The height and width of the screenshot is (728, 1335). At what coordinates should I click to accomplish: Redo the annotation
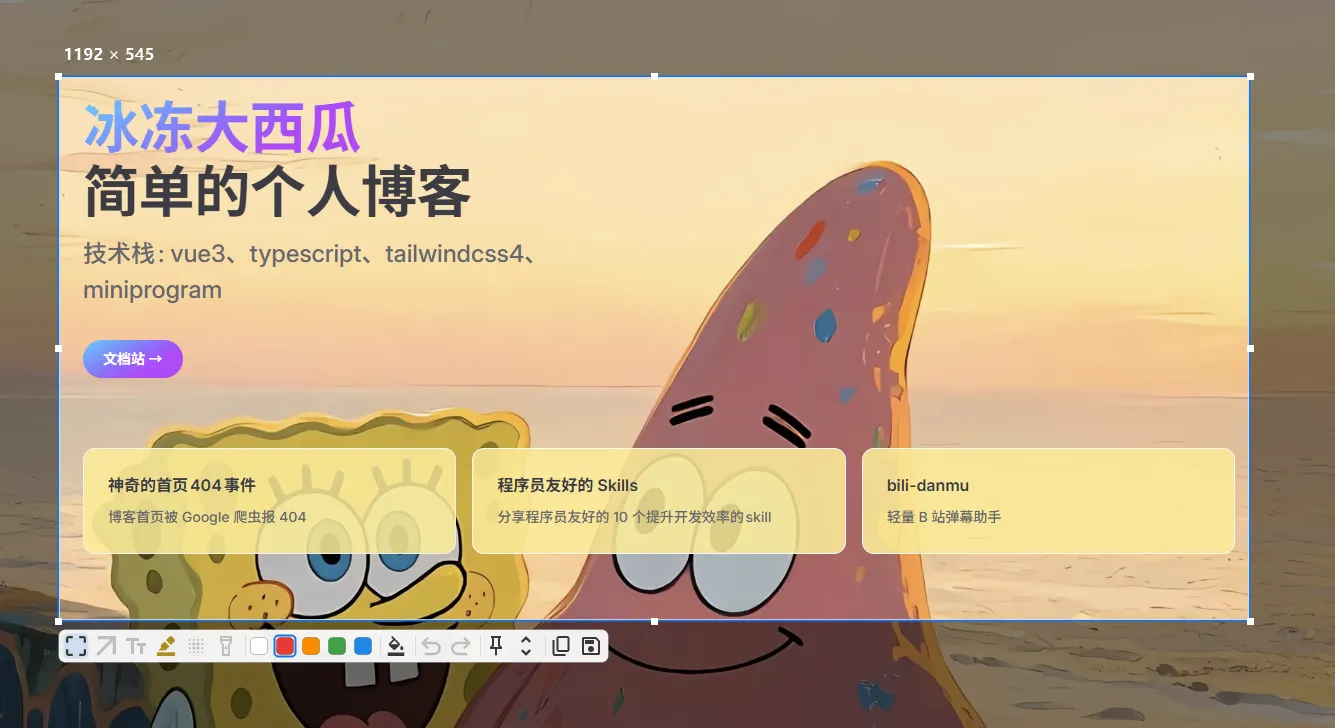pos(461,646)
